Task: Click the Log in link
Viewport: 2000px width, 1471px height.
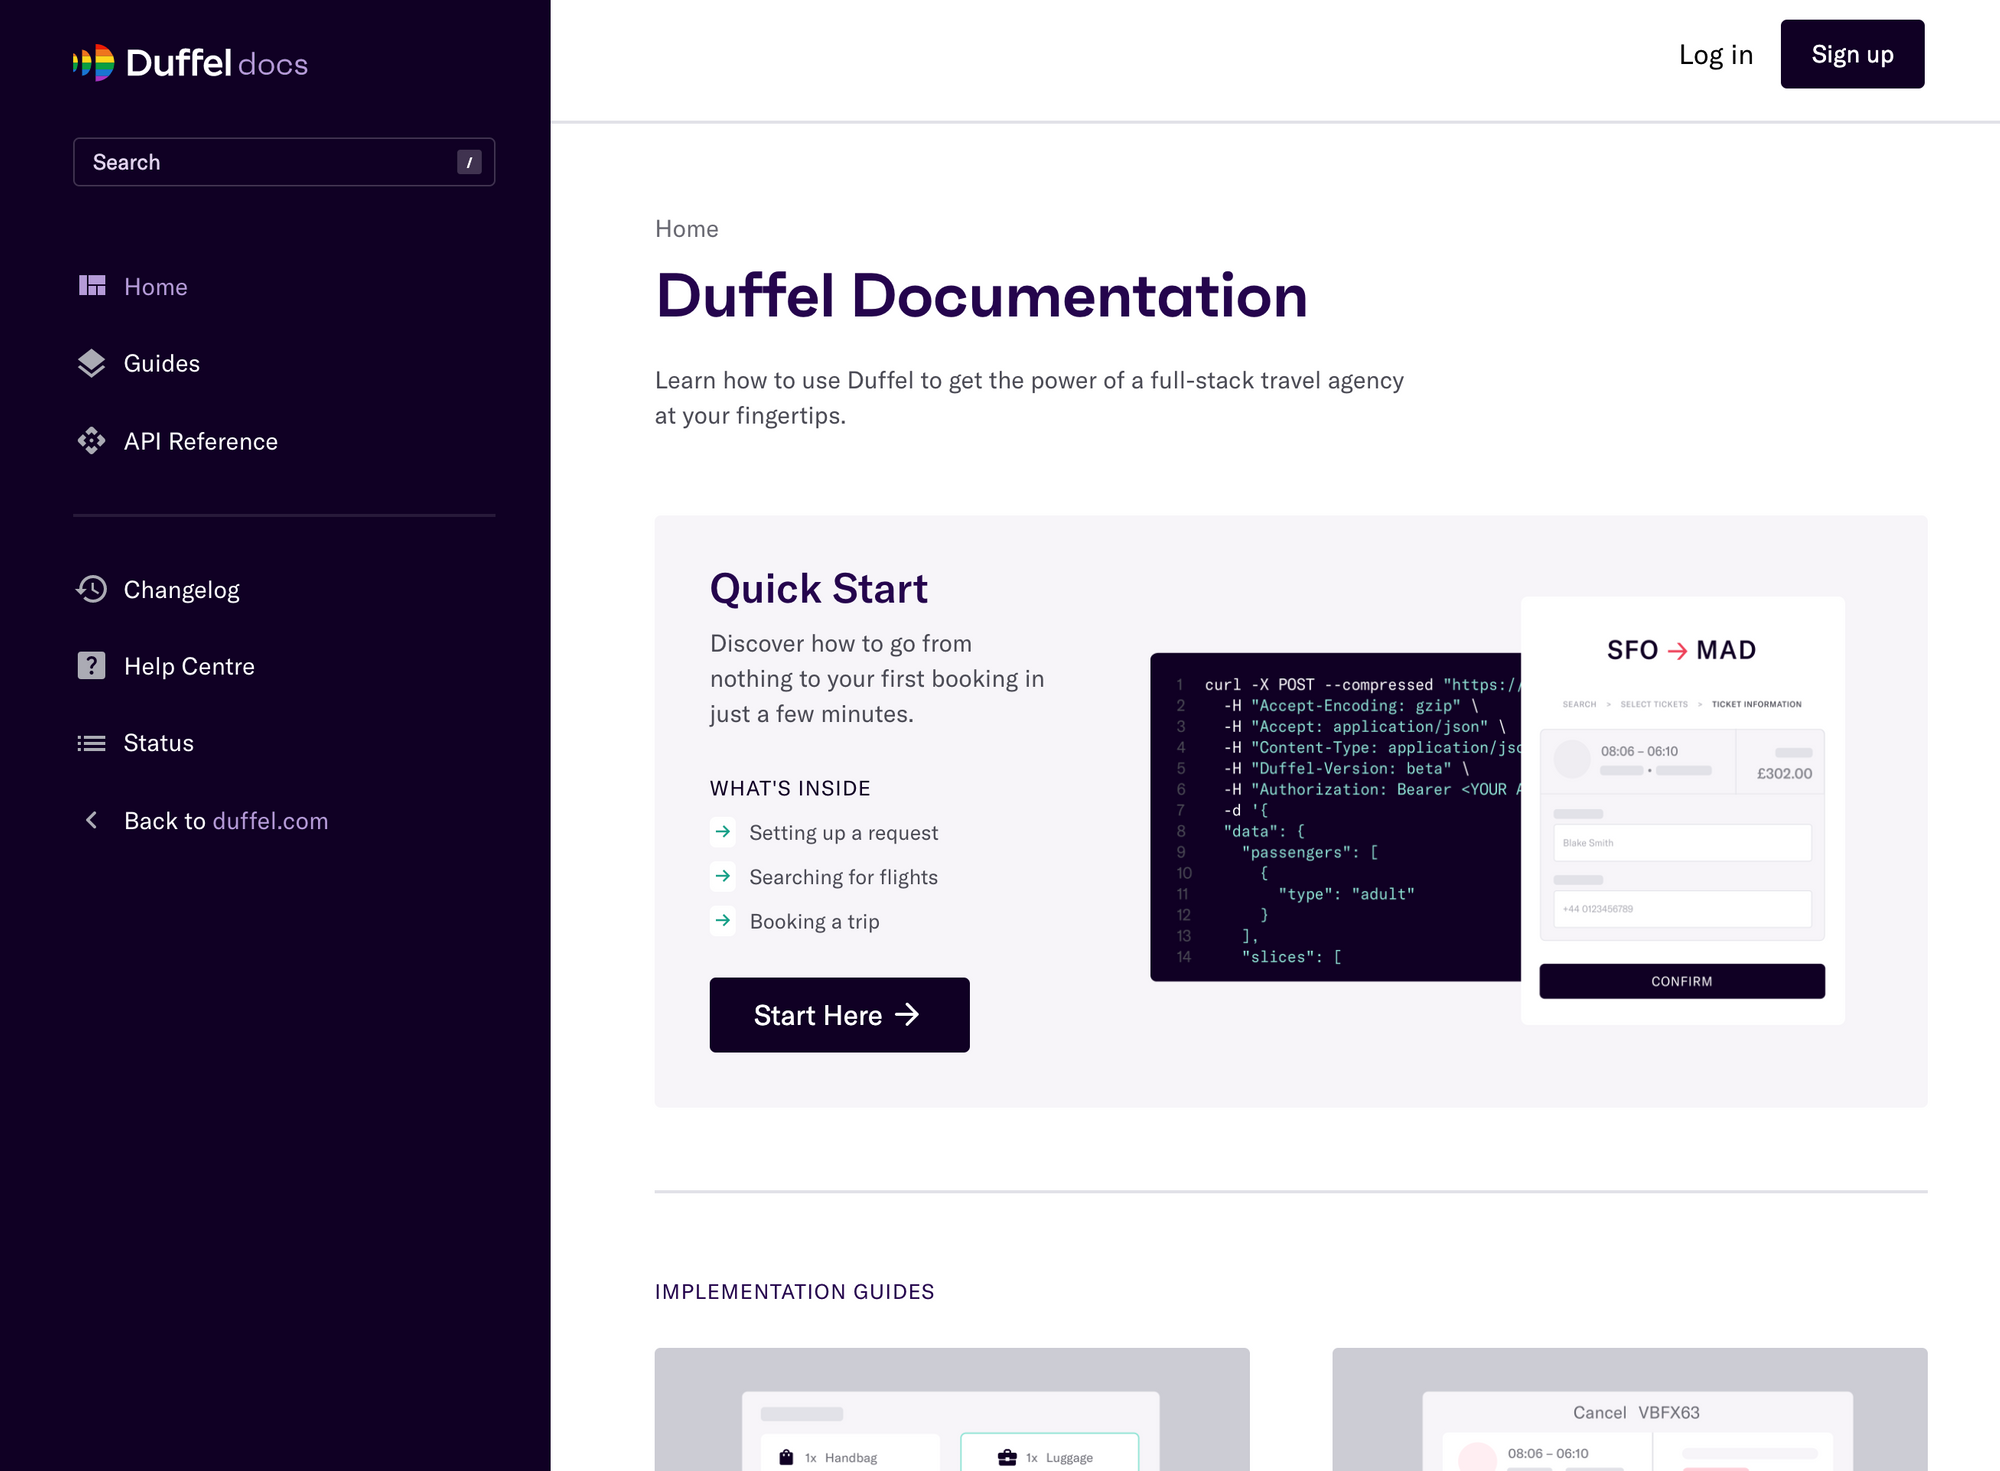Action: 1715,54
